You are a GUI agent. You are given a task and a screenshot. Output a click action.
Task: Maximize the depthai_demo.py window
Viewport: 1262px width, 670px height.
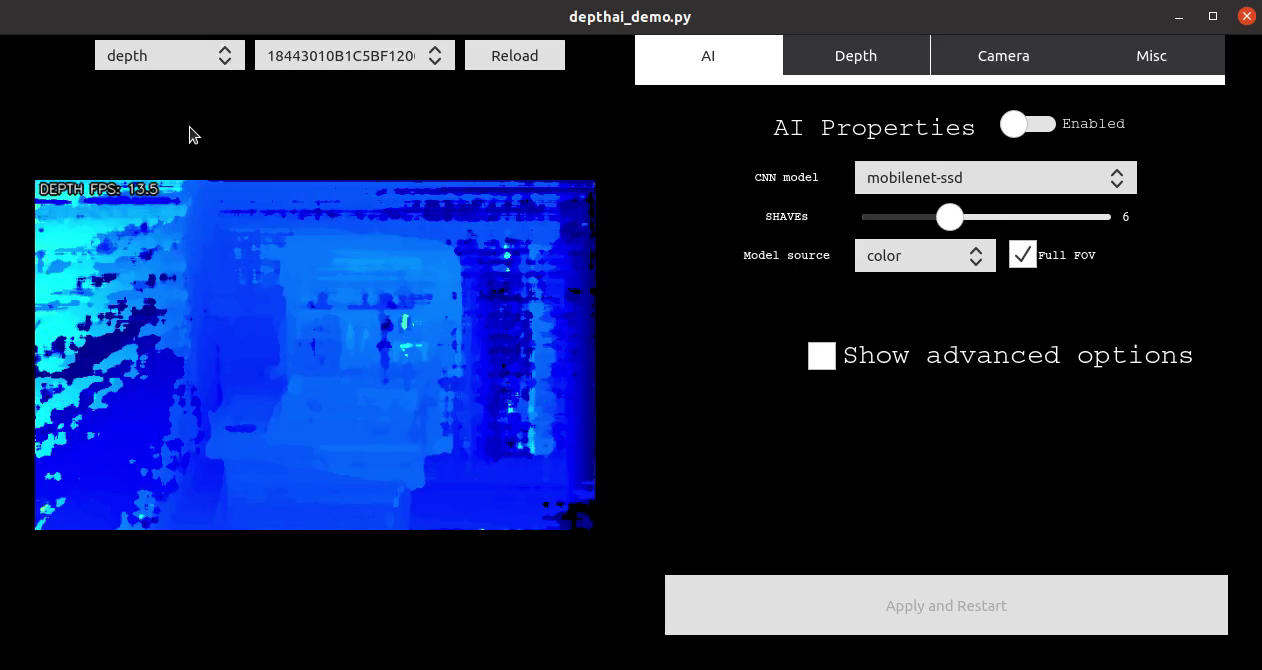pyautogui.click(x=1213, y=16)
